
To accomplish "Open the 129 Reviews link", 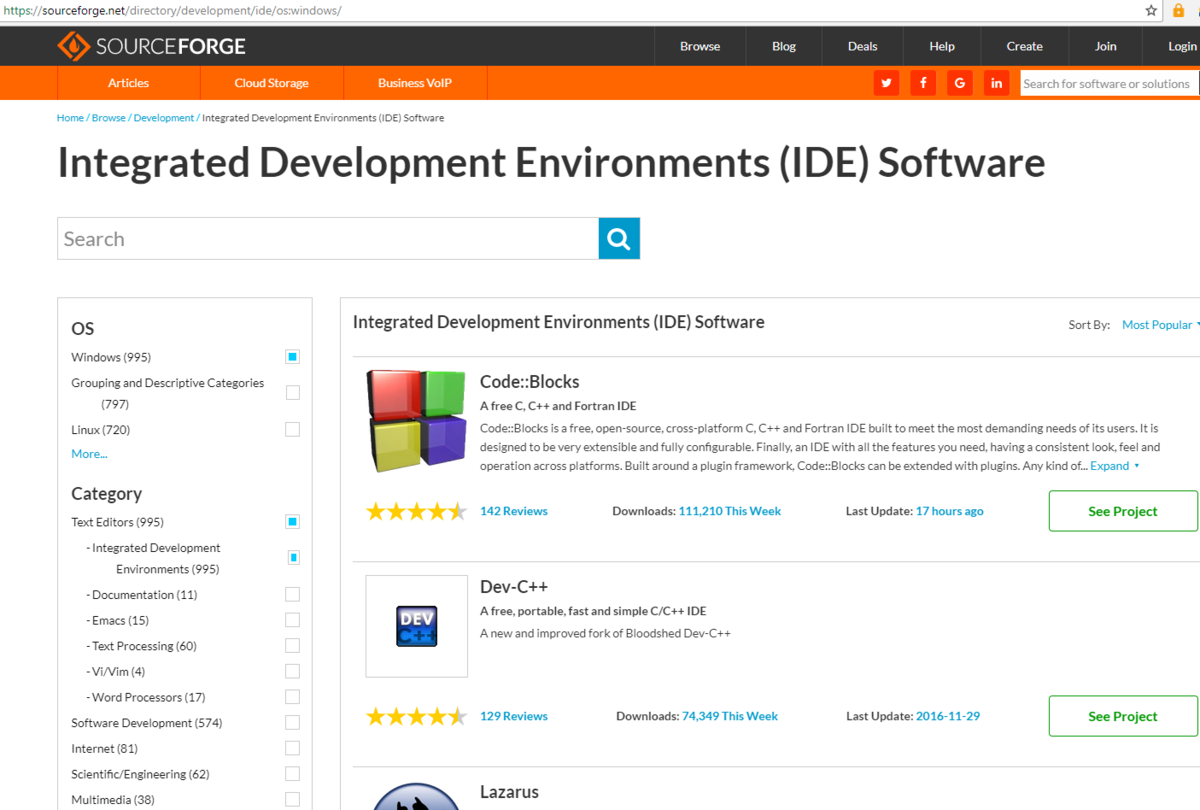I will point(514,716).
